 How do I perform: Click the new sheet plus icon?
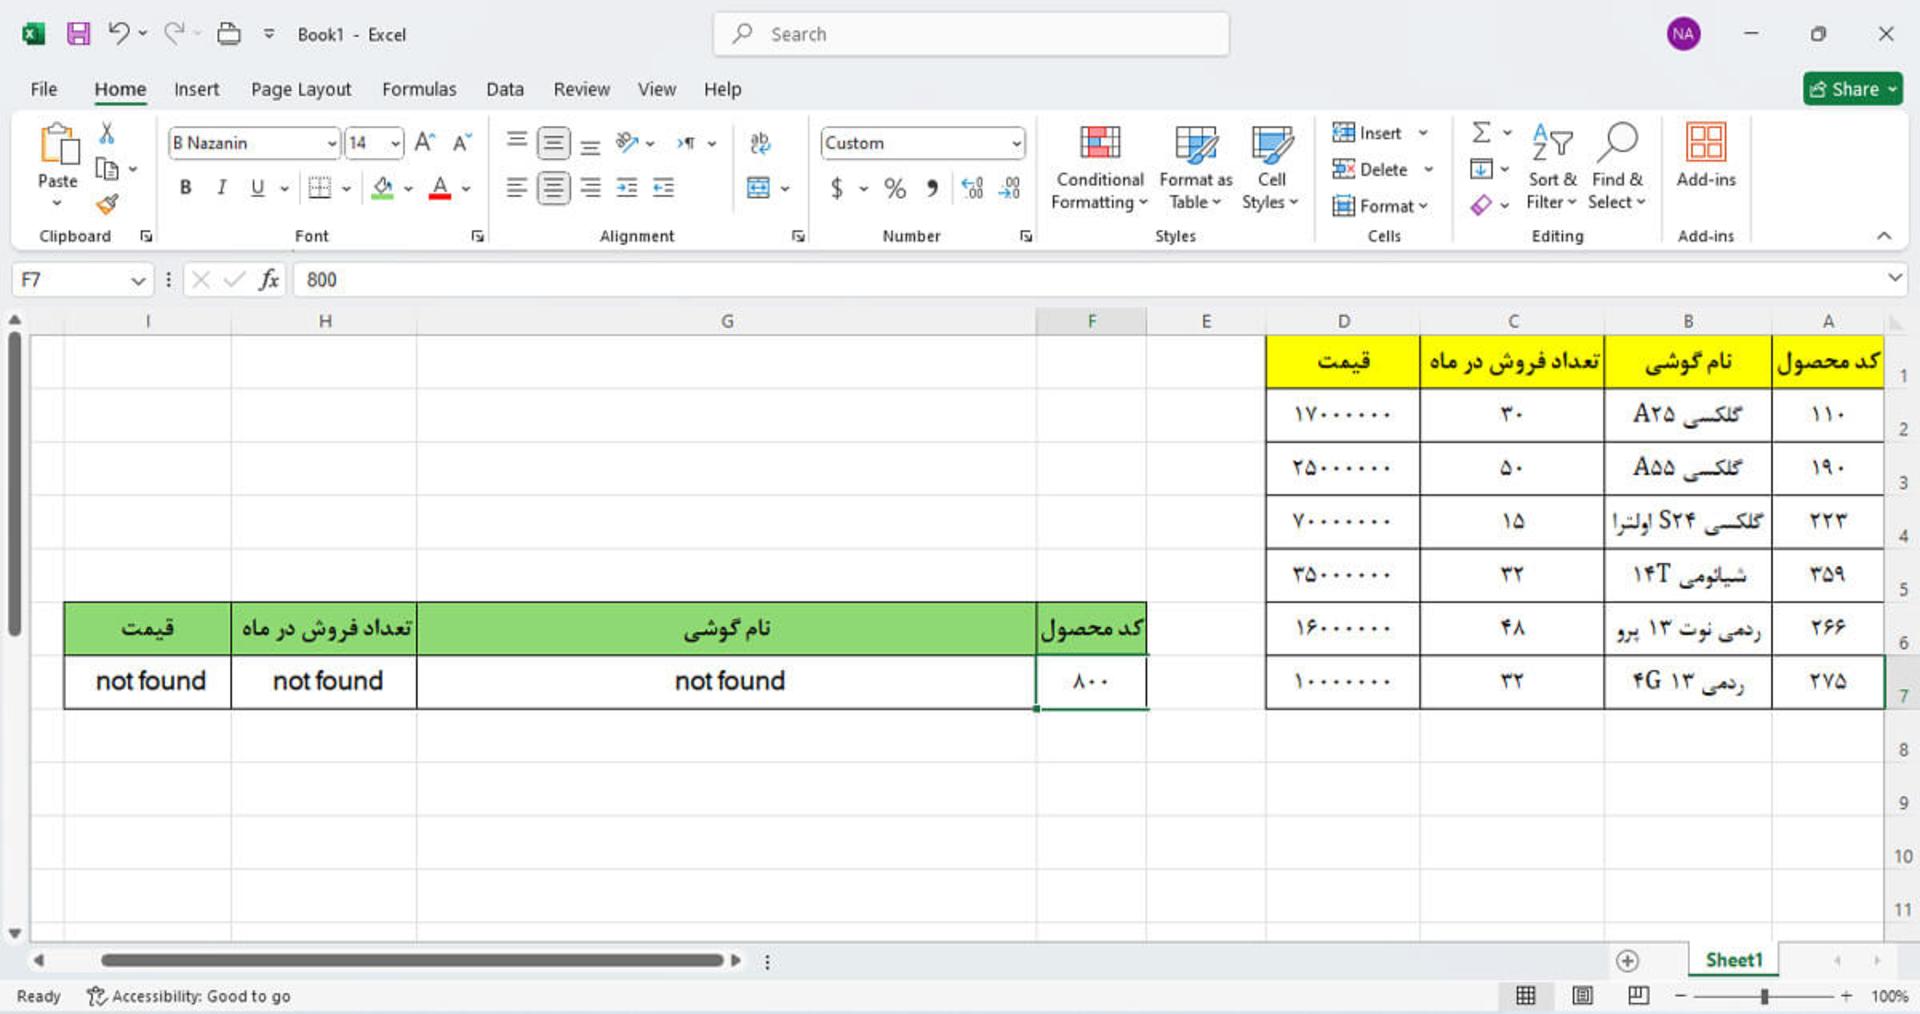pyautogui.click(x=1627, y=960)
